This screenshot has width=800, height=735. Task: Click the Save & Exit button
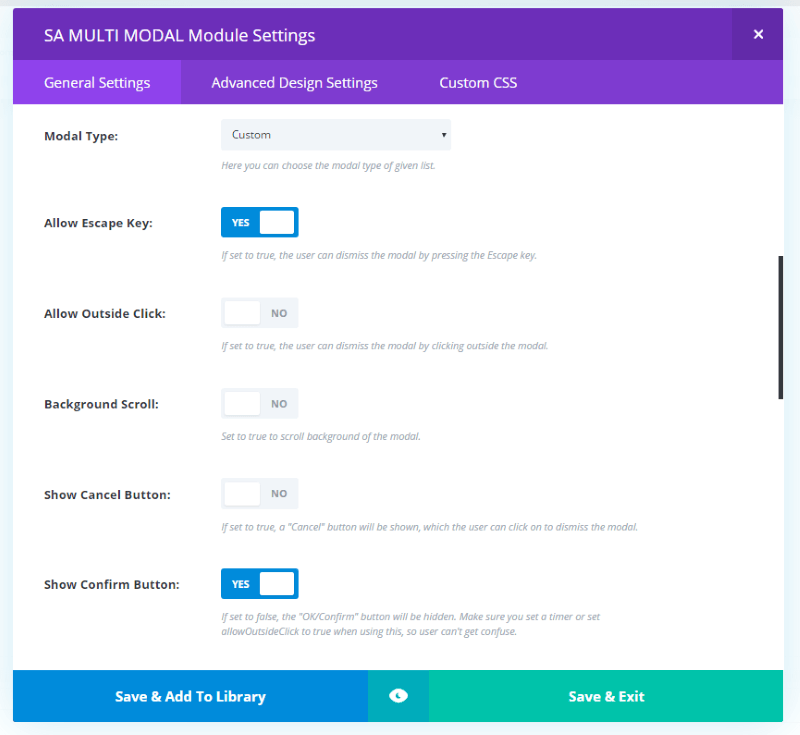606,696
